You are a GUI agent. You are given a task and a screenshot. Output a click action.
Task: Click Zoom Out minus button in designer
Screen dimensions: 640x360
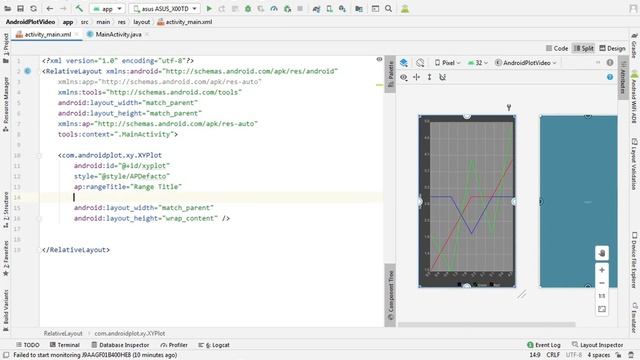602,283
